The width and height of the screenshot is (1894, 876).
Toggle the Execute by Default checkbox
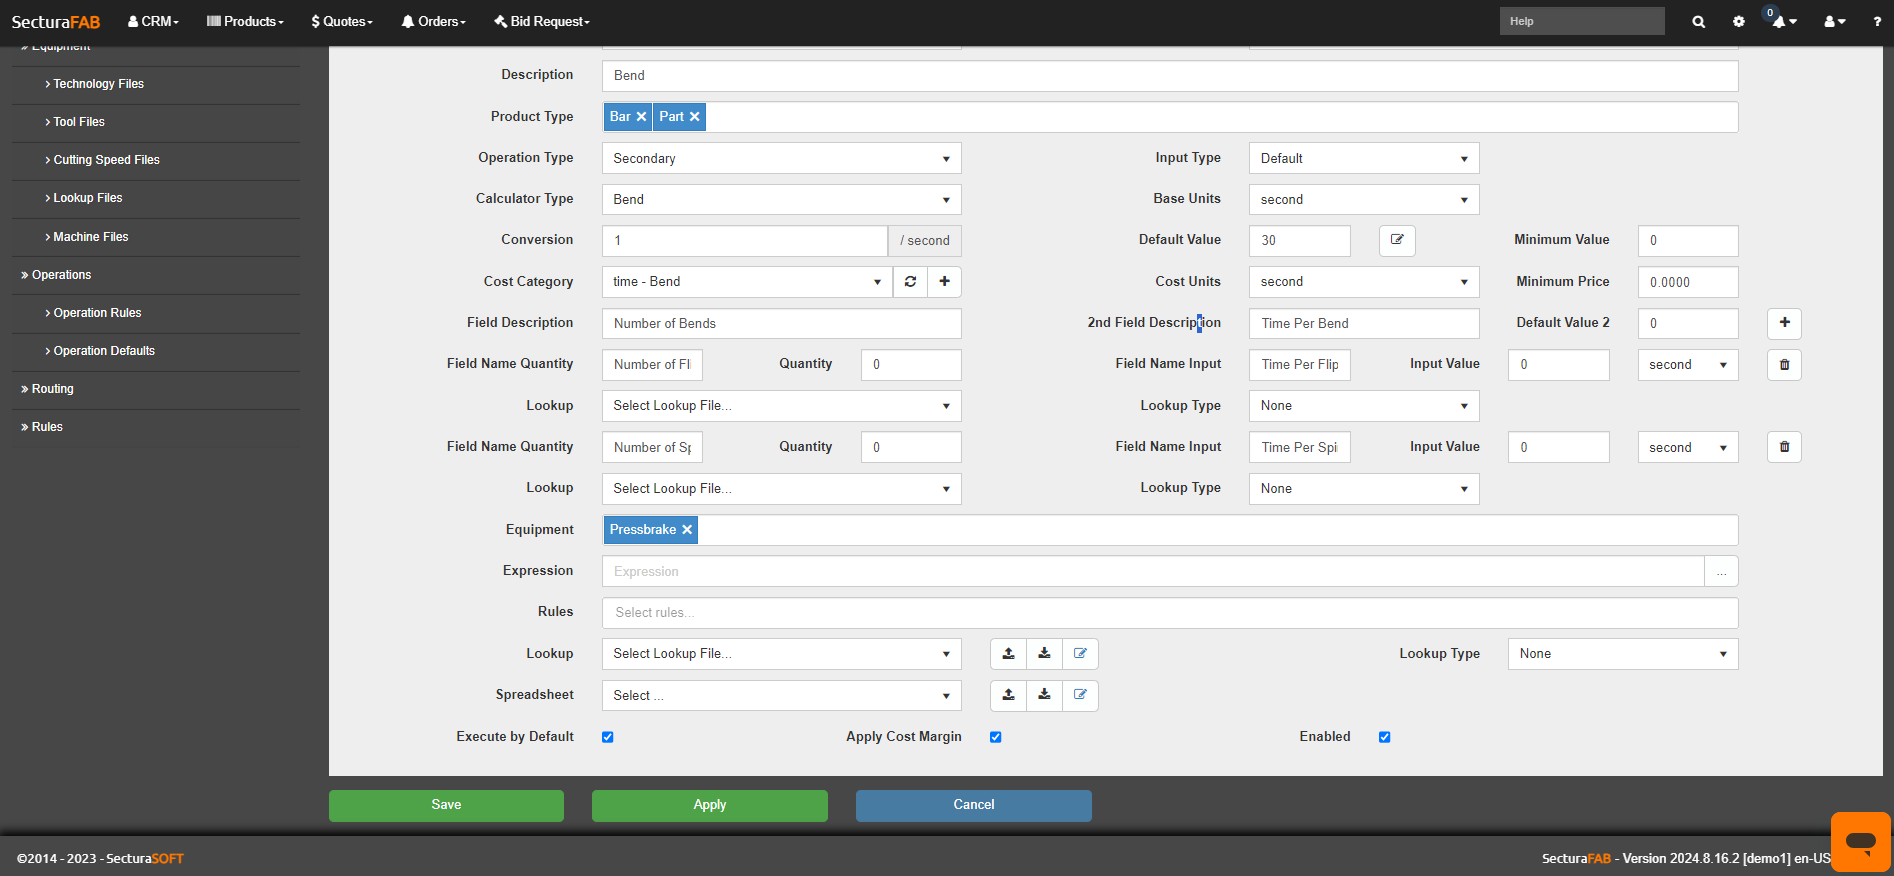click(607, 737)
